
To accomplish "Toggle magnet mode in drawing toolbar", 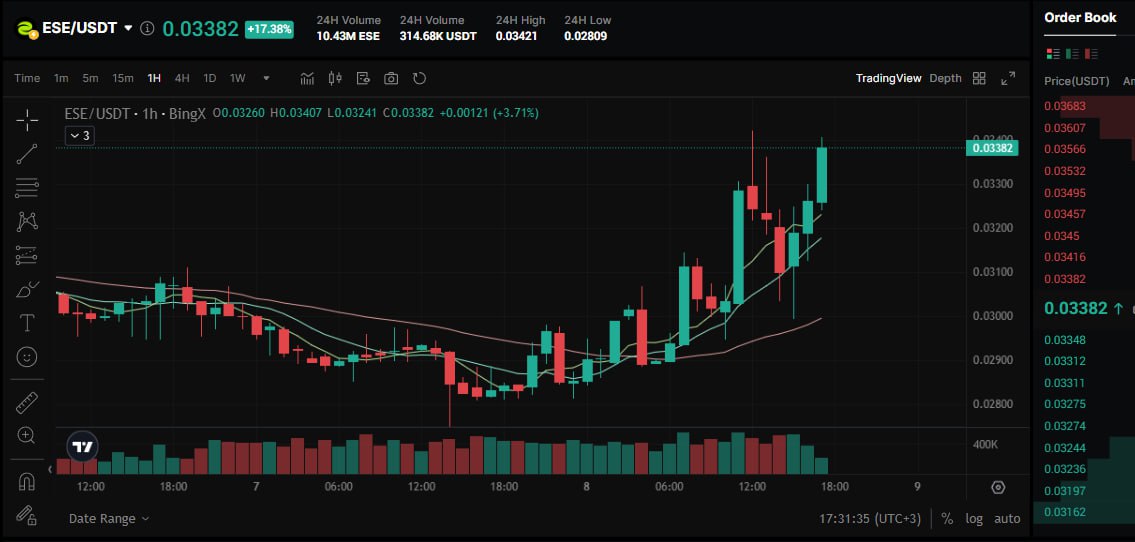I will click(x=27, y=482).
